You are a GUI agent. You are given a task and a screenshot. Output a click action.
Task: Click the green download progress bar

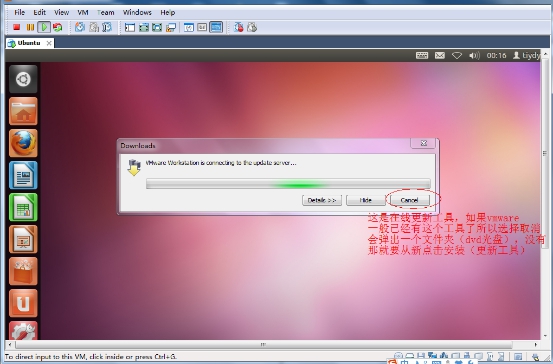click(288, 184)
